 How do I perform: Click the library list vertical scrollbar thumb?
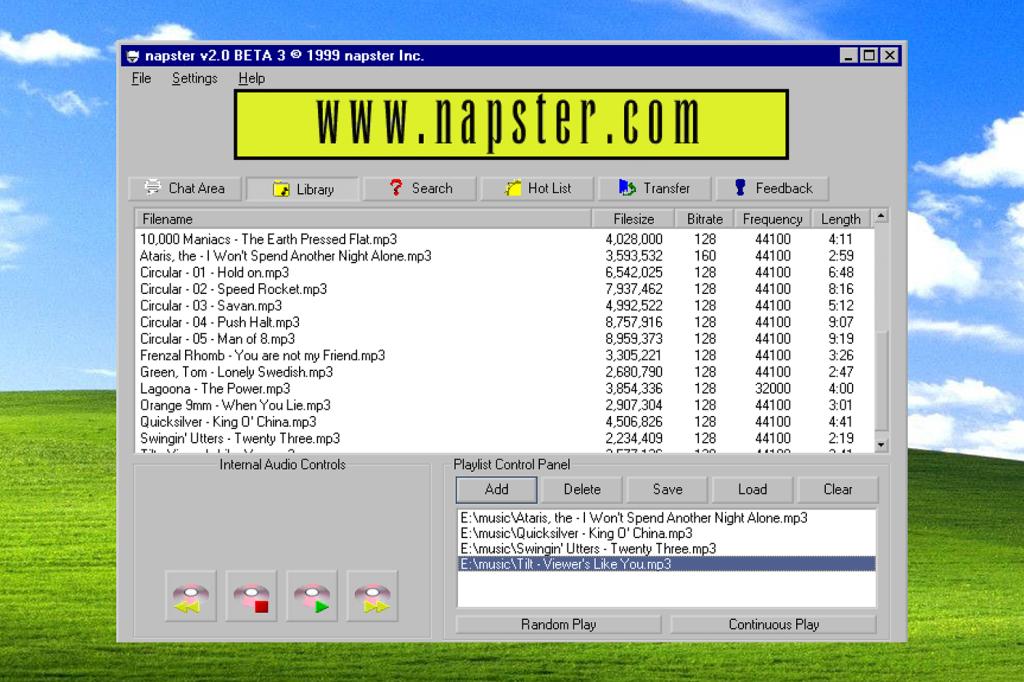pyautogui.click(x=881, y=381)
